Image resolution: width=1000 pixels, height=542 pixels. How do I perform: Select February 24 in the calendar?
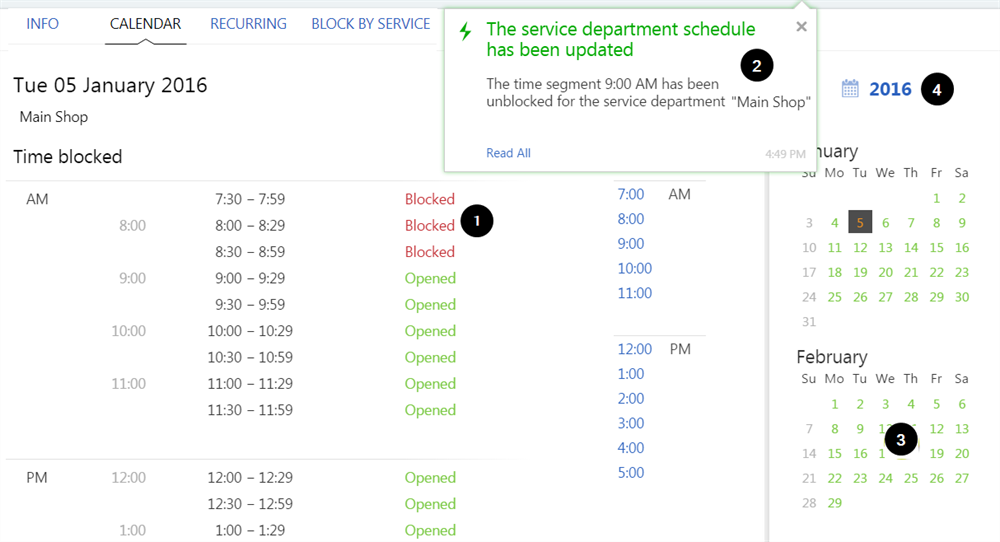(885, 478)
